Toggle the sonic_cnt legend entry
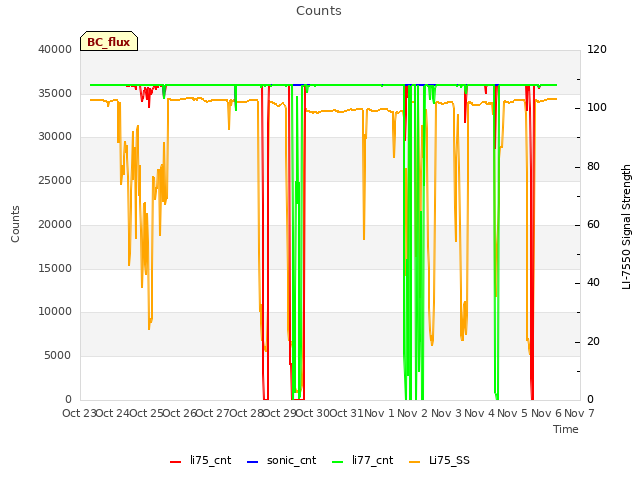This screenshot has width=640, height=480. click(281, 460)
